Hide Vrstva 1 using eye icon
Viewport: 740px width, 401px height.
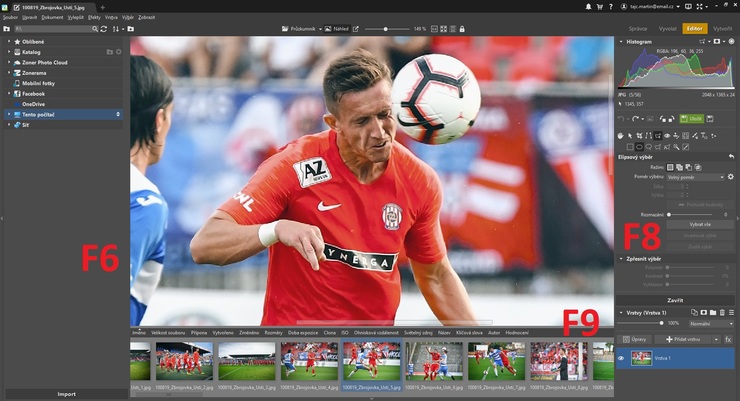coord(621,358)
